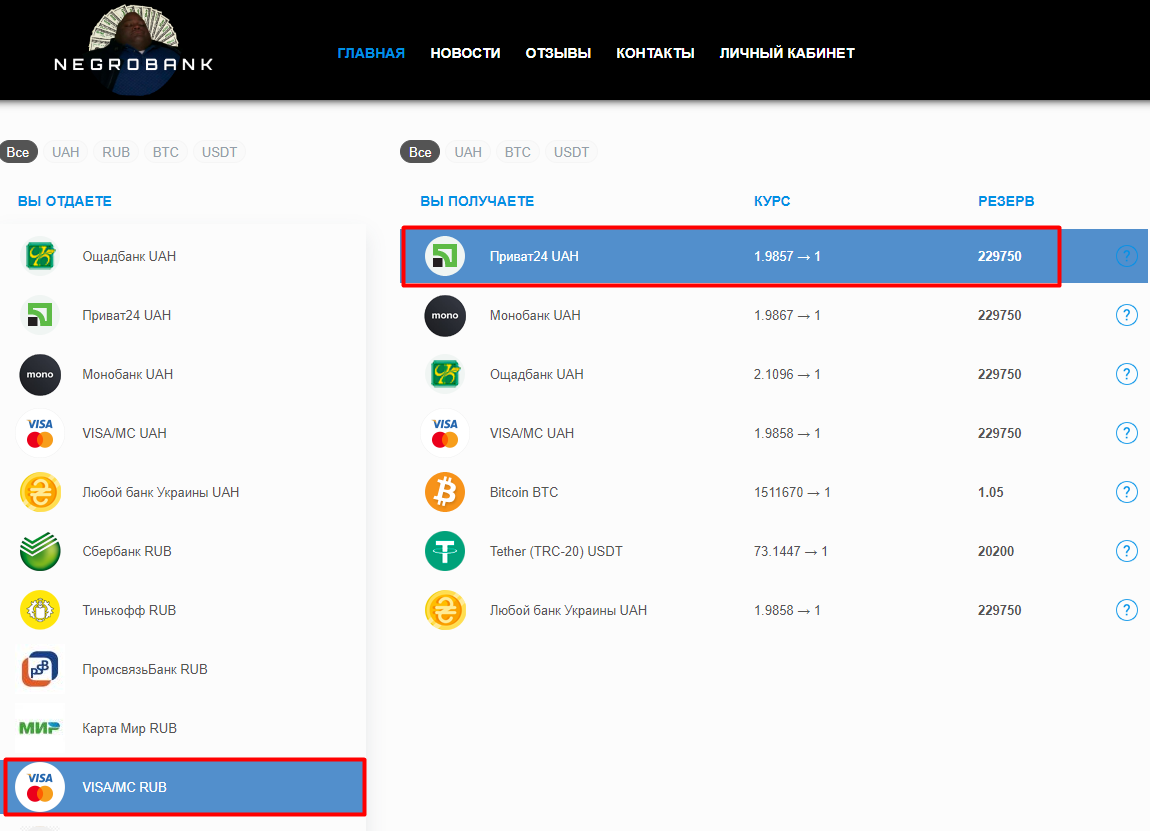Filter give list by BTC

click(x=166, y=152)
